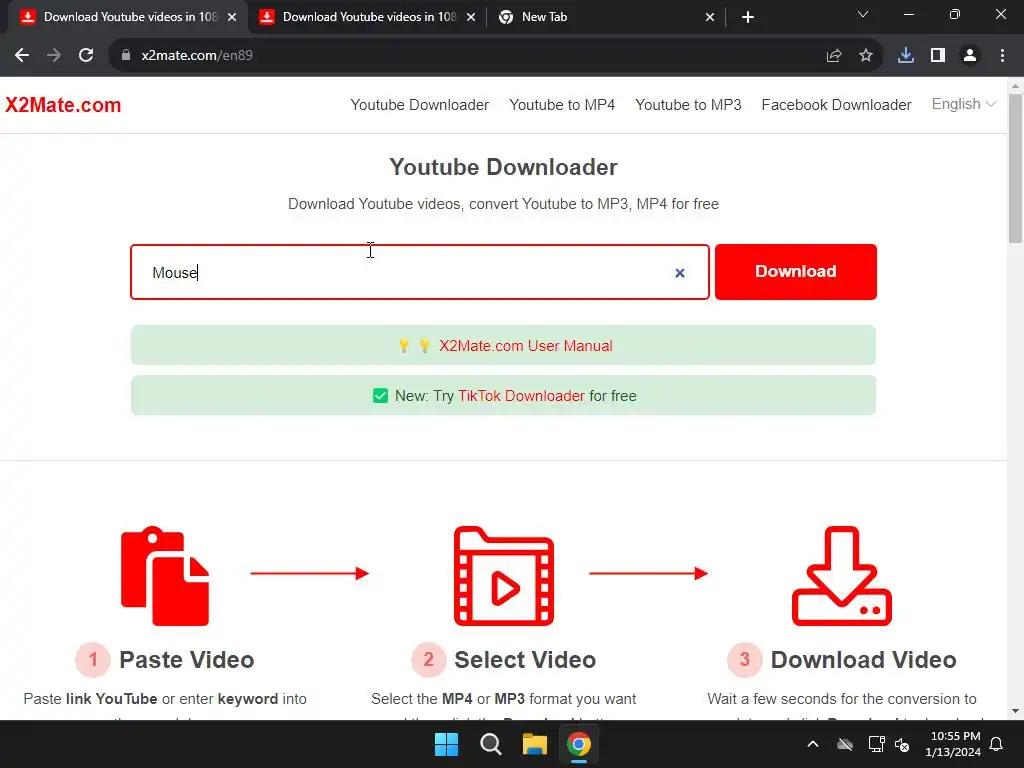Switch to the New Tab tab
The image size is (1024, 768).
coord(602,17)
